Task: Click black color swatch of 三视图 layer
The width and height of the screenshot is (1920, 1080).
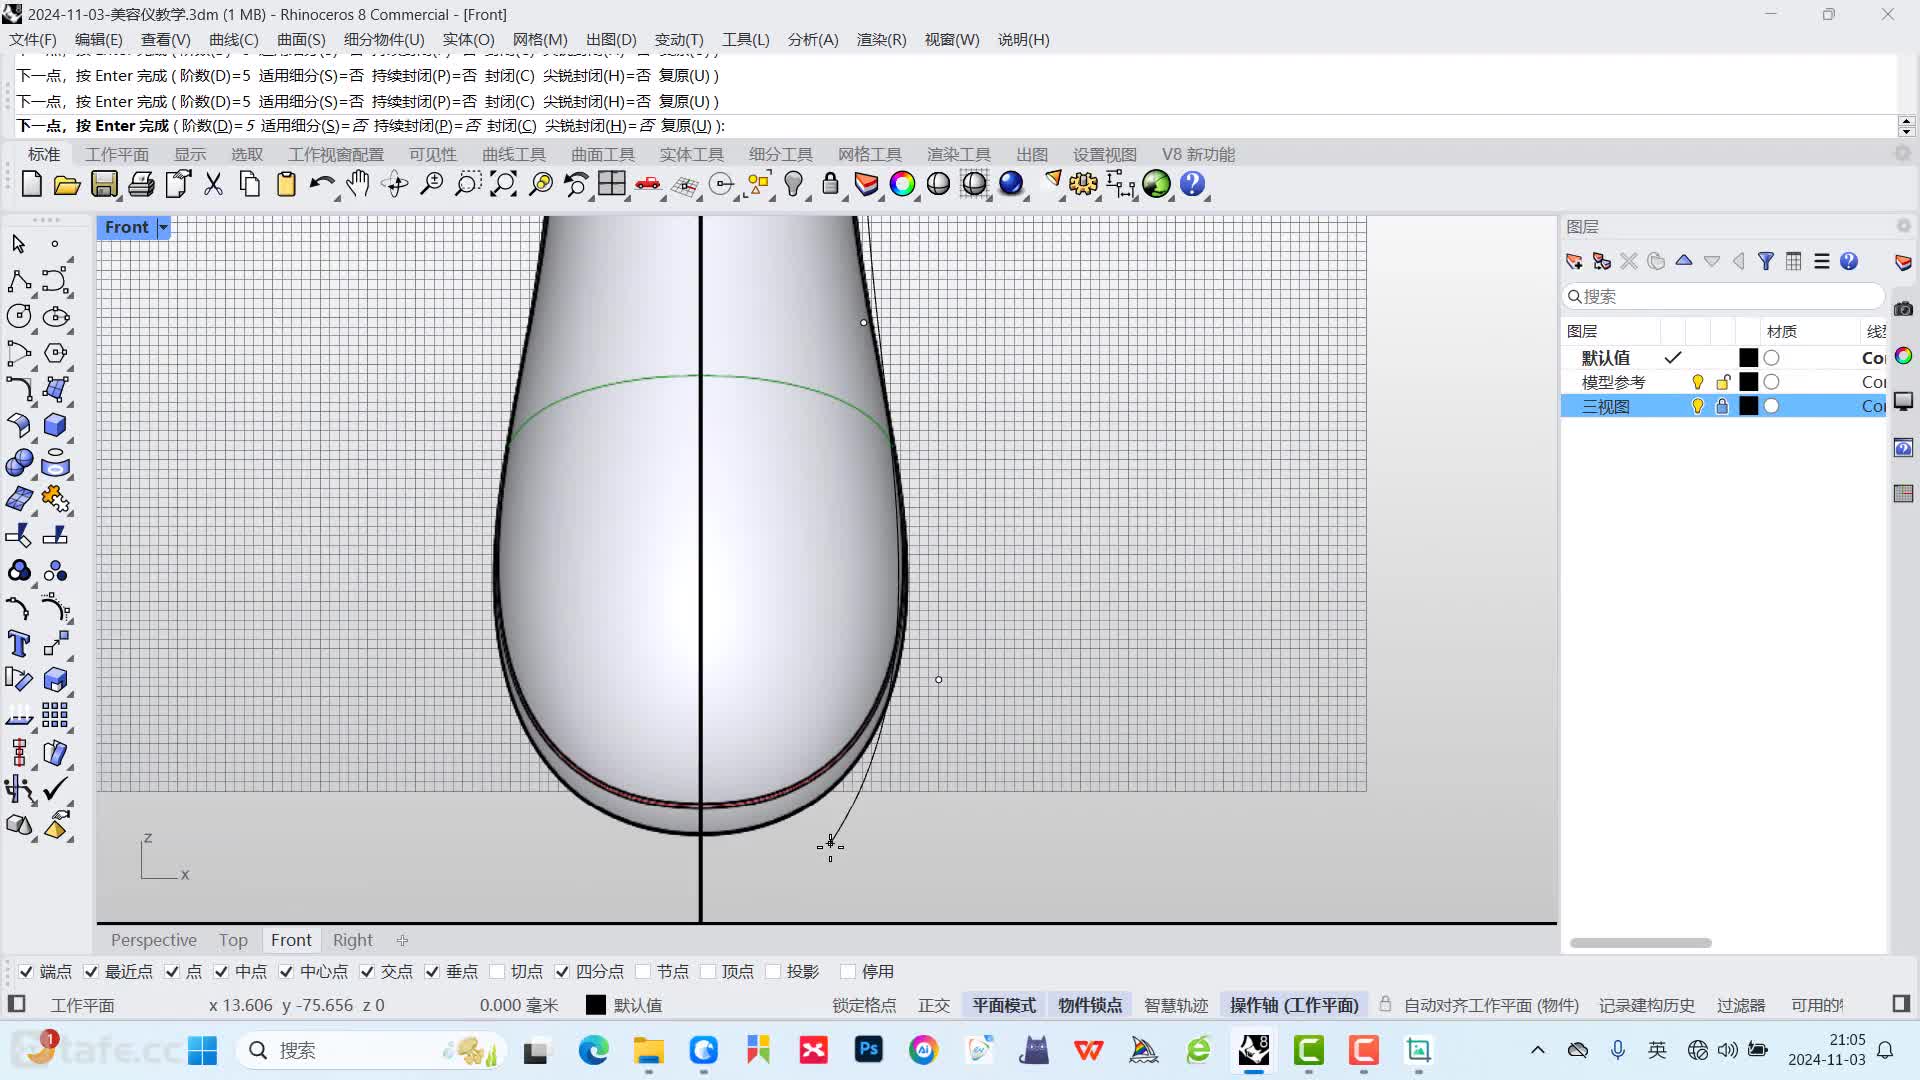Action: 1748,406
